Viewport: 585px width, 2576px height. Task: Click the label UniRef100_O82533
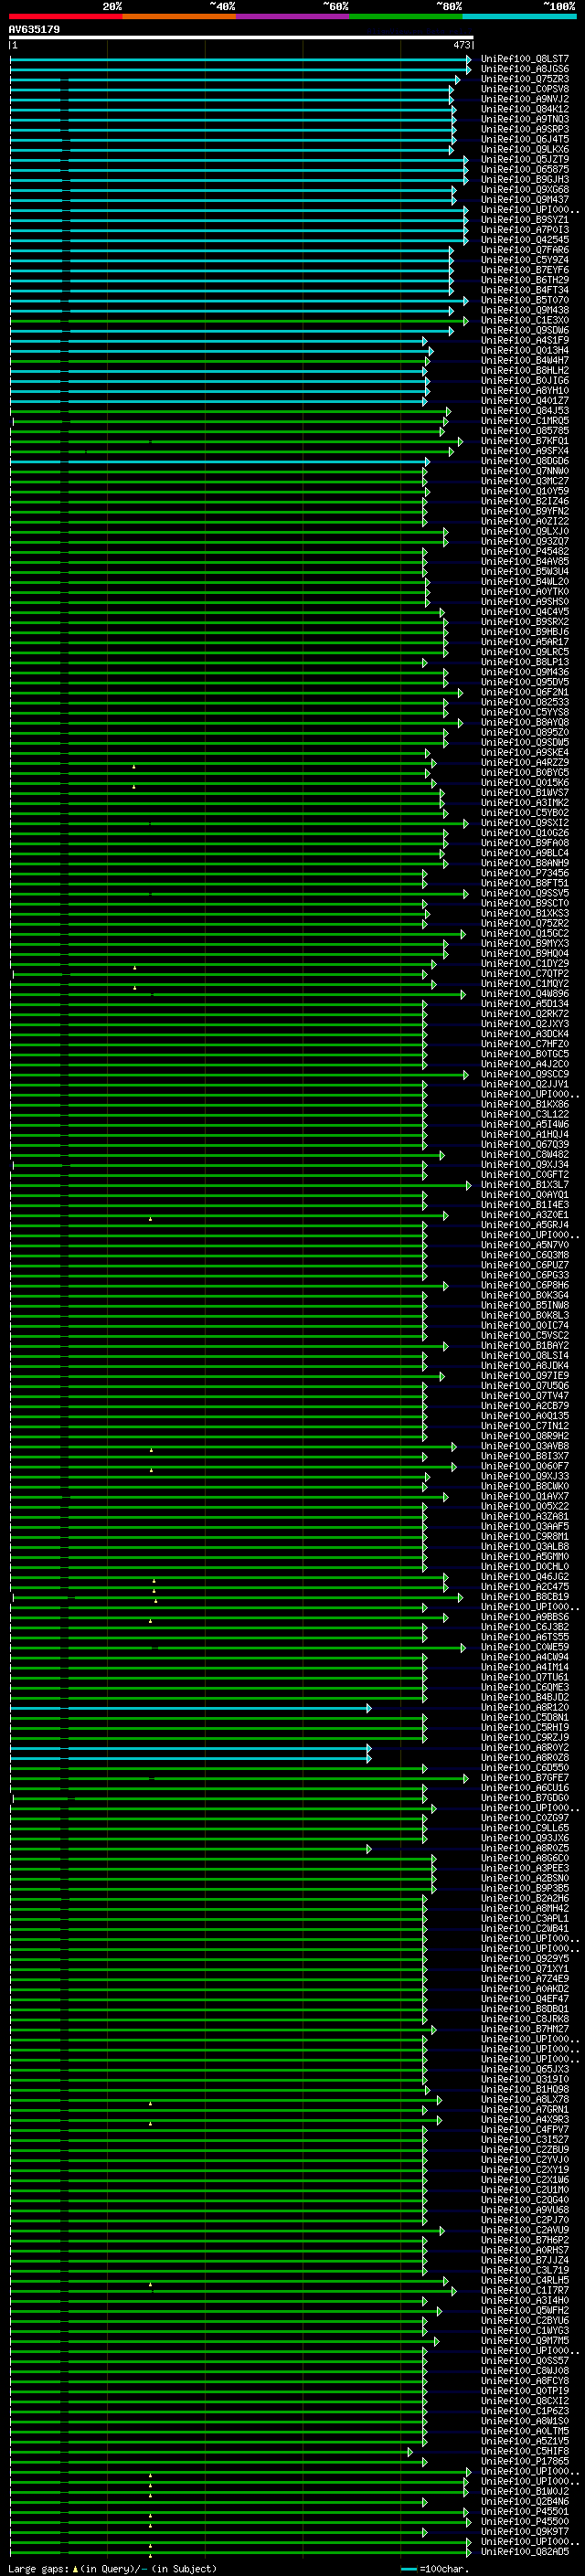tap(525, 702)
